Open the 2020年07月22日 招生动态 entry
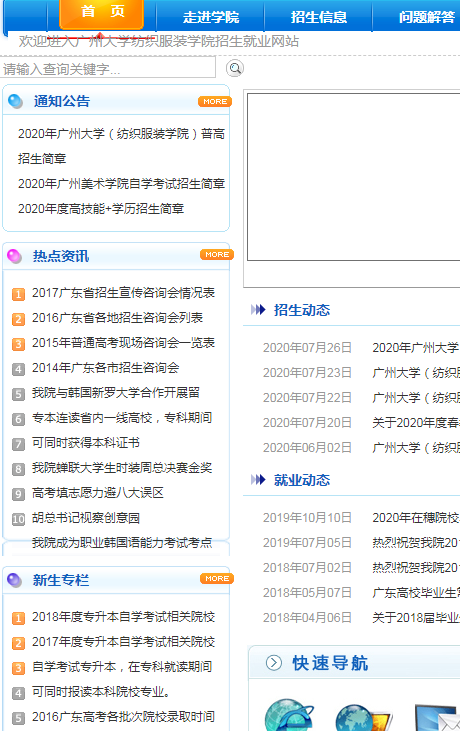 point(416,398)
